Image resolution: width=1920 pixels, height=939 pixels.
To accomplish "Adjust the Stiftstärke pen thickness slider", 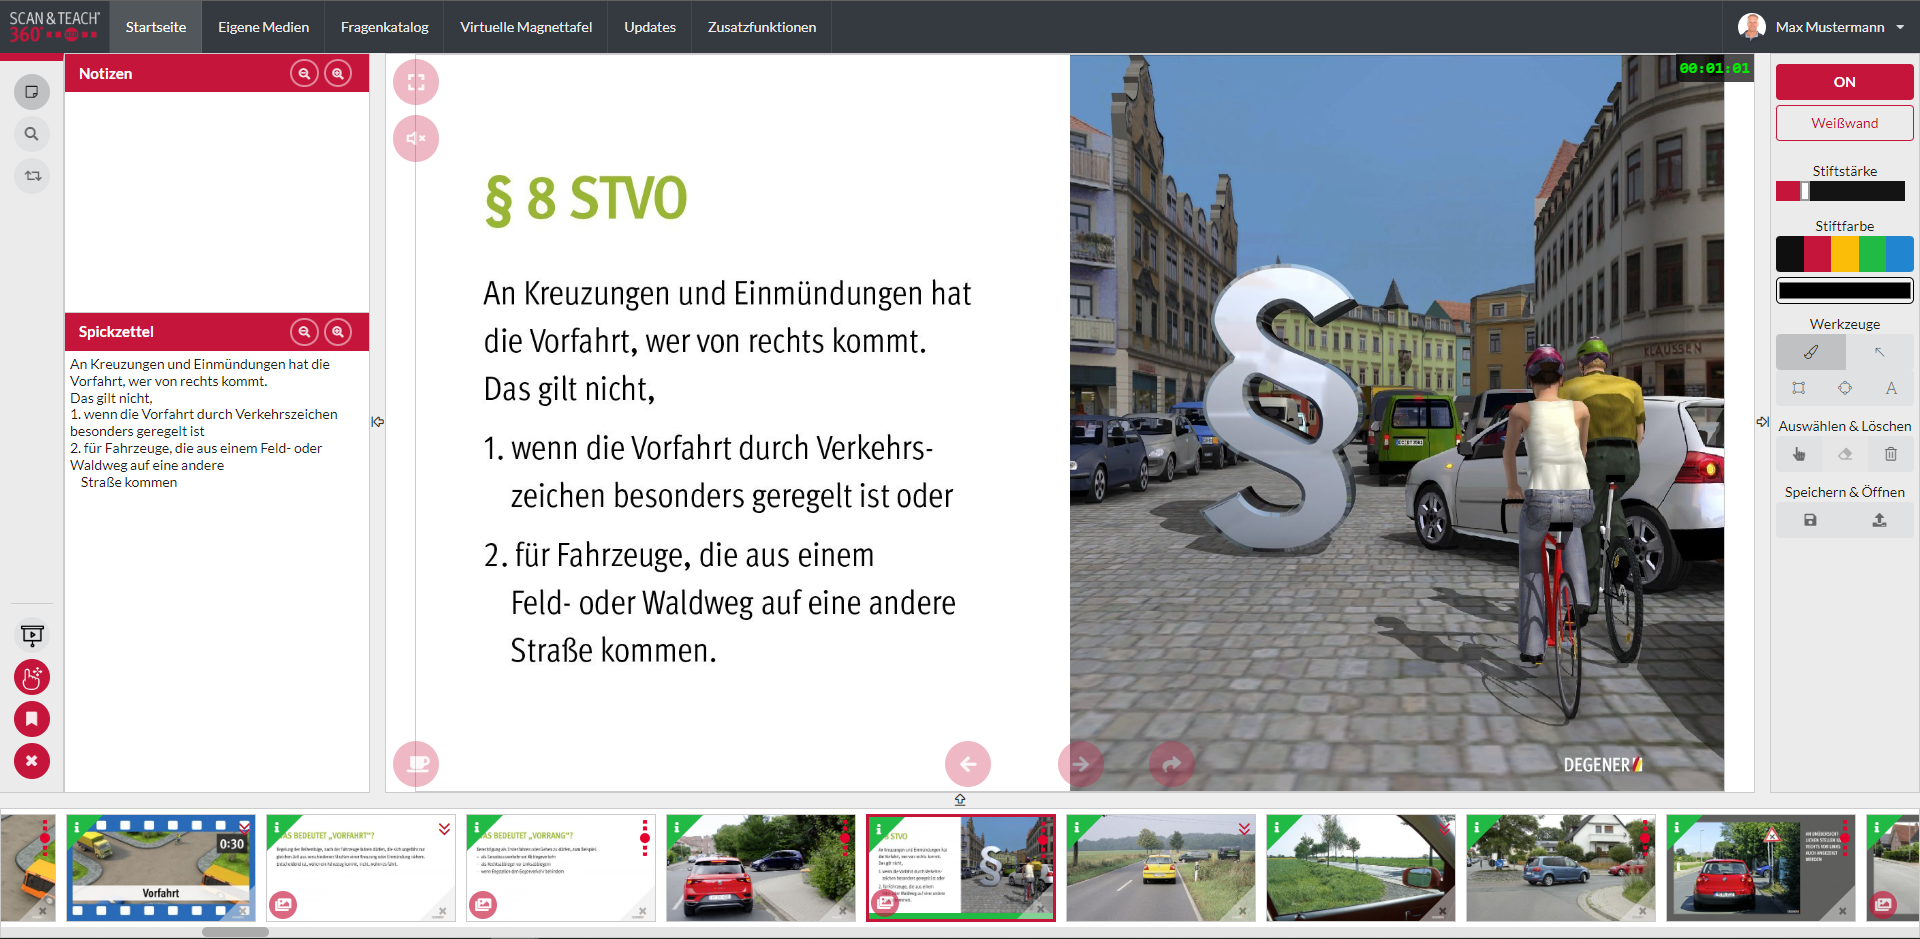I will coord(1841,191).
